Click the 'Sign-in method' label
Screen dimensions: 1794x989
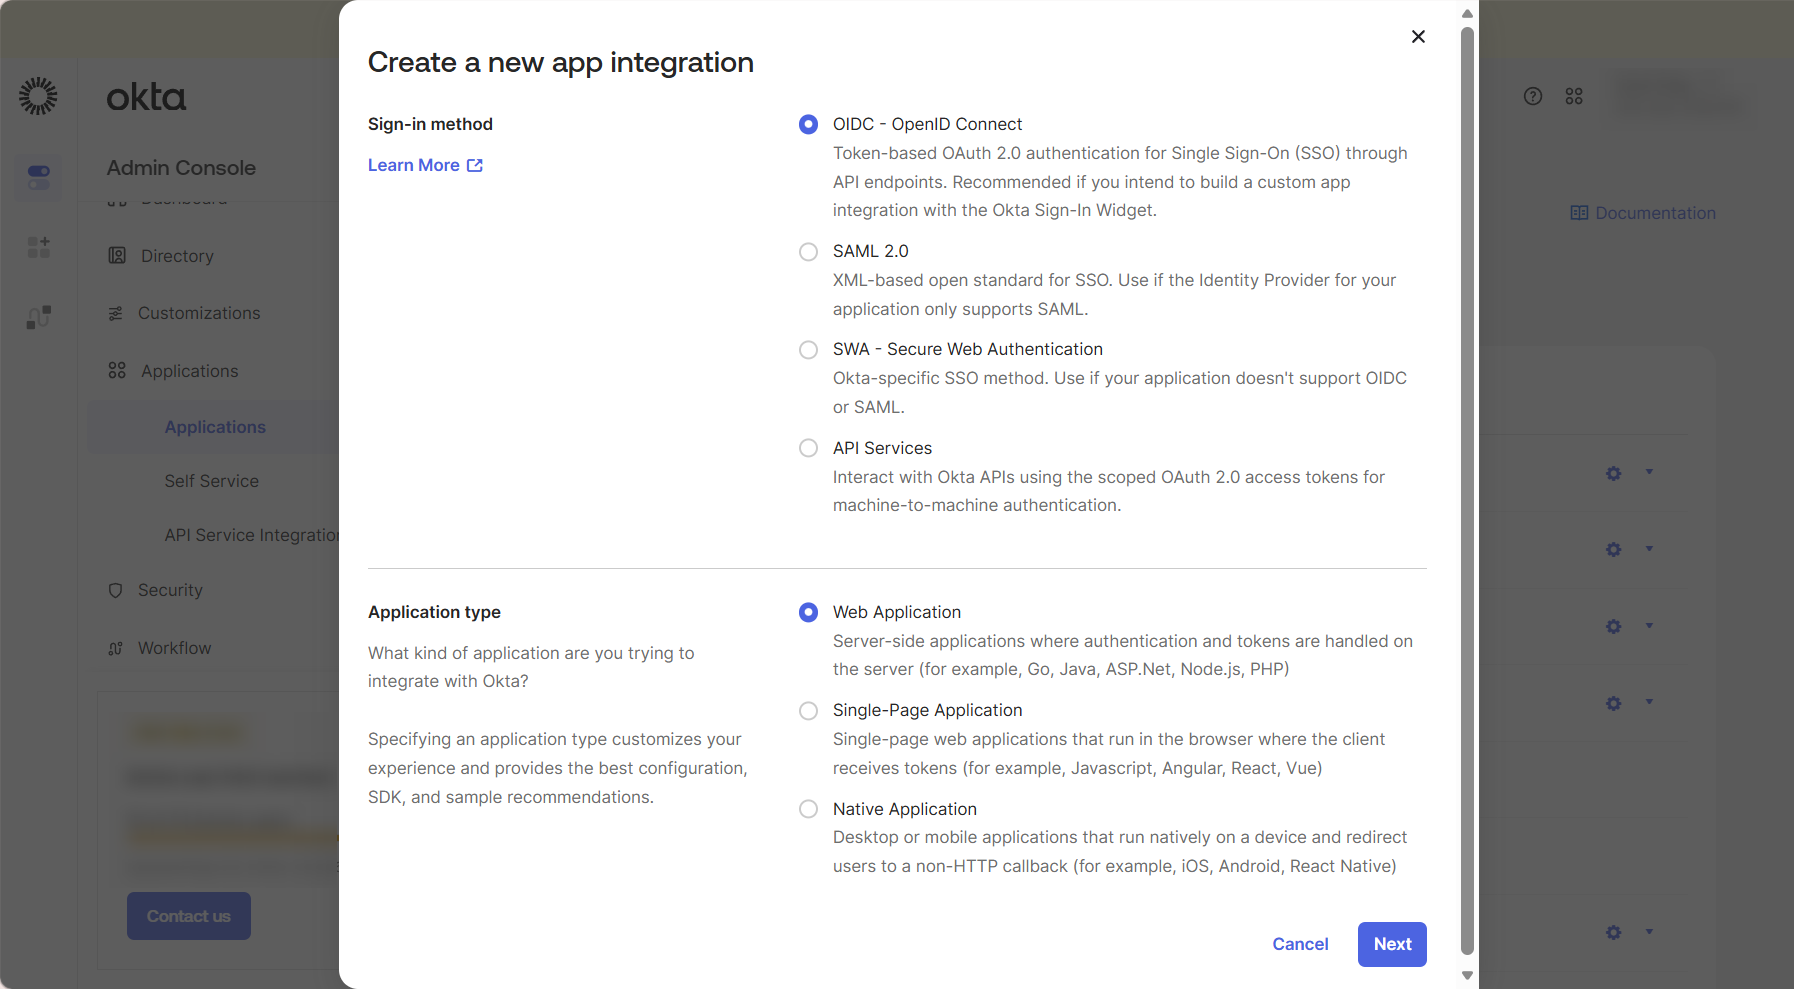[430, 124]
